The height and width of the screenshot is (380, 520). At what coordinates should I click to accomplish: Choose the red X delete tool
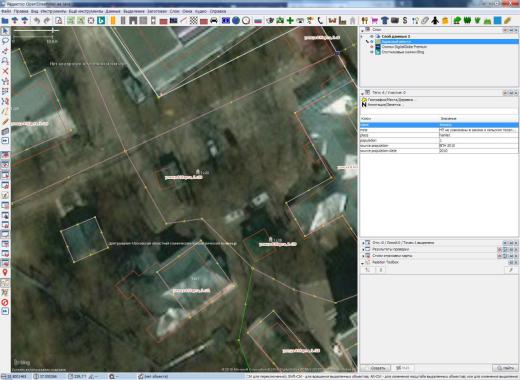(x=5, y=71)
